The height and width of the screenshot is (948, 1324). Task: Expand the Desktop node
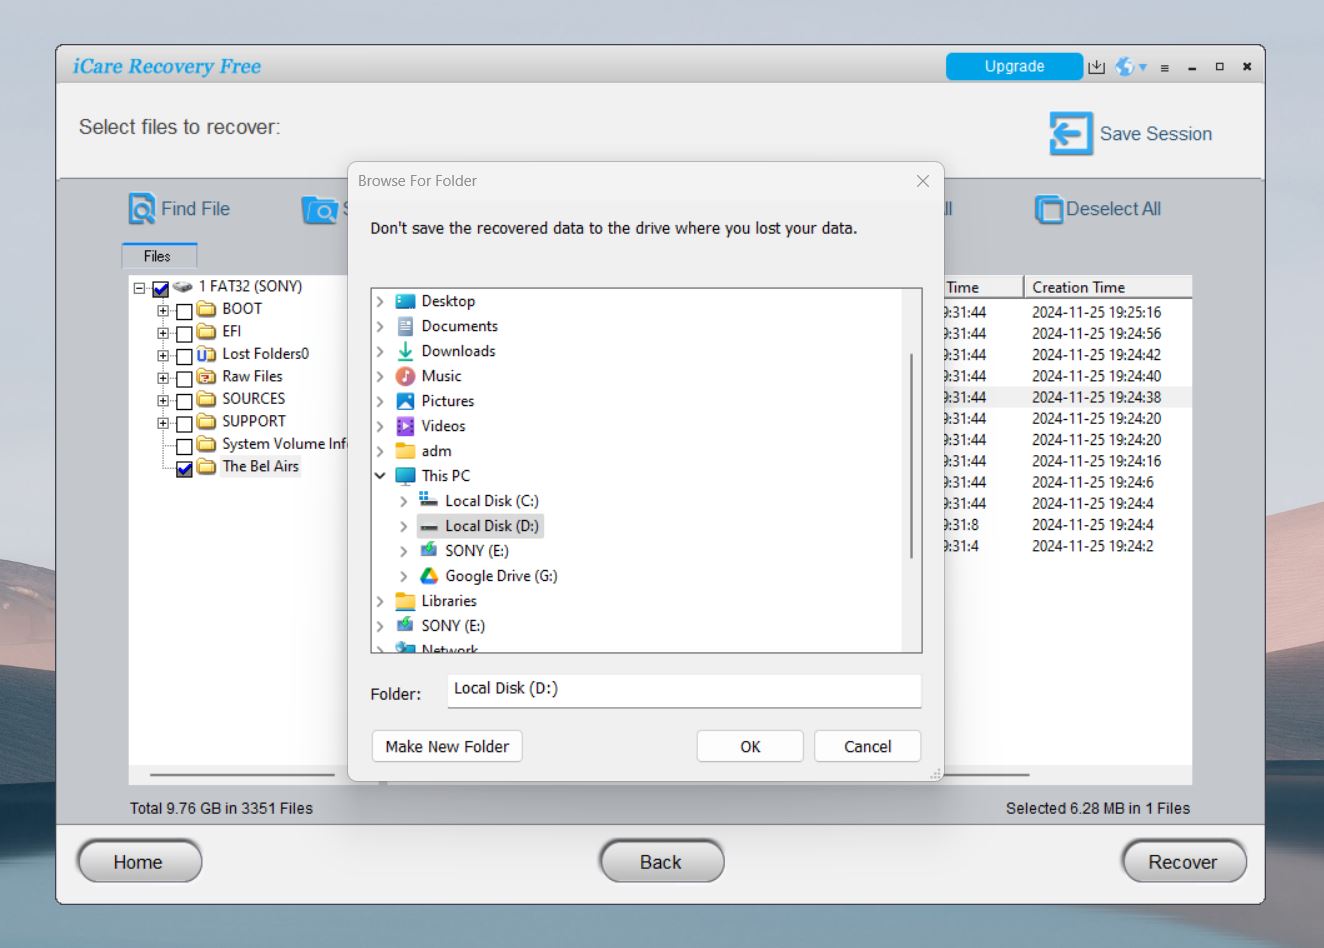tap(380, 301)
